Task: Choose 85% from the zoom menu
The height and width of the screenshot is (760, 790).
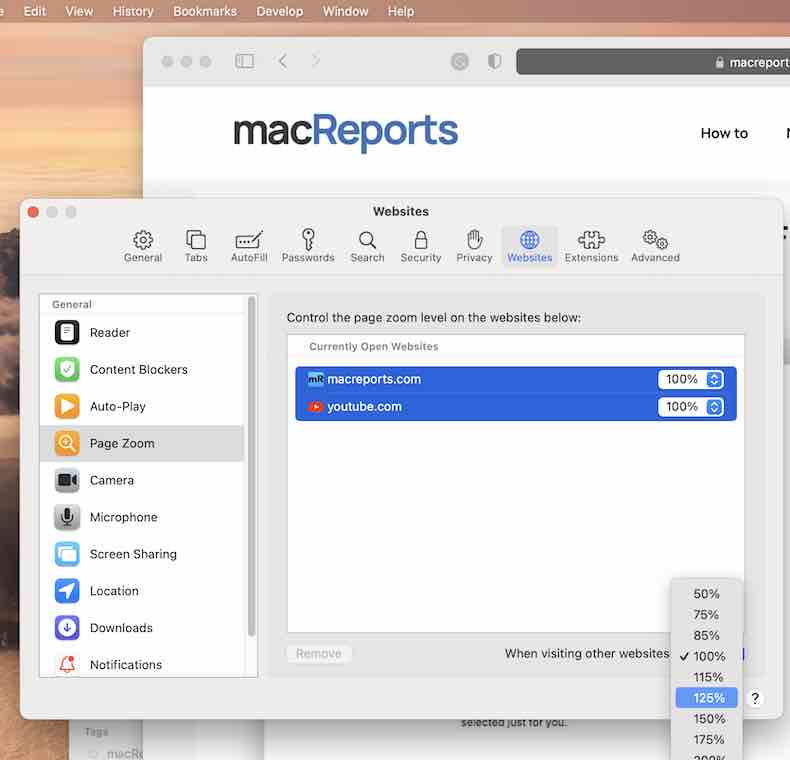Action: pos(706,636)
